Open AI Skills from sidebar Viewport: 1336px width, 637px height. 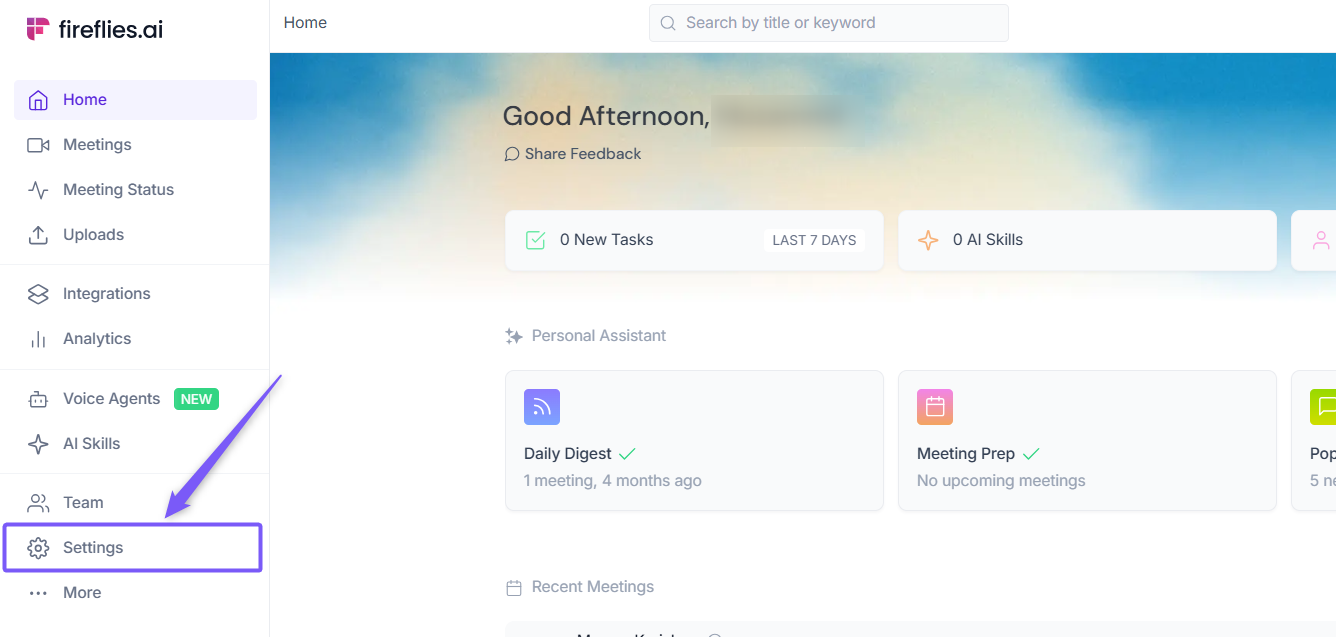[x=135, y=444]
